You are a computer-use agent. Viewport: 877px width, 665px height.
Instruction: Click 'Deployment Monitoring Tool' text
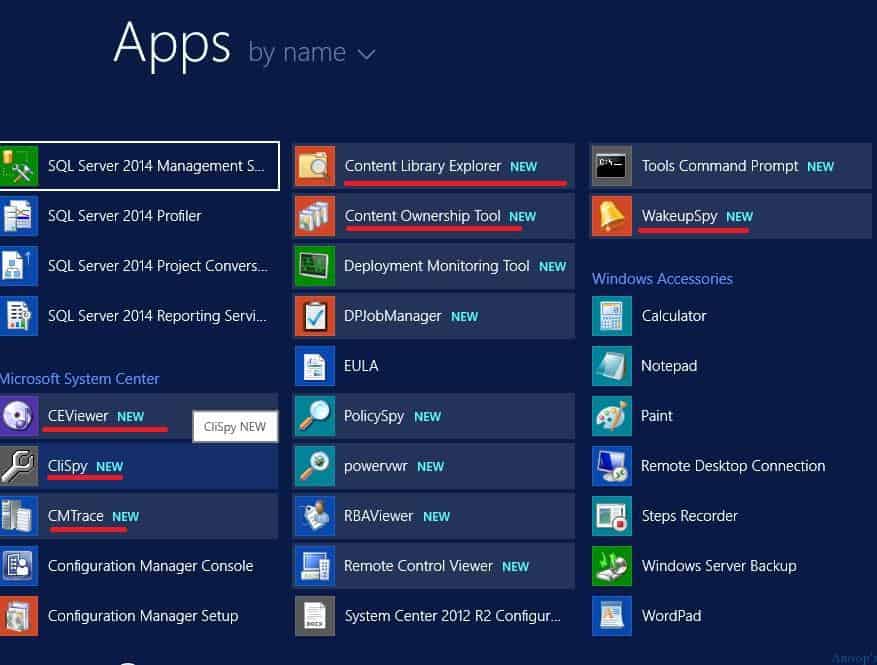coord(437,266)
